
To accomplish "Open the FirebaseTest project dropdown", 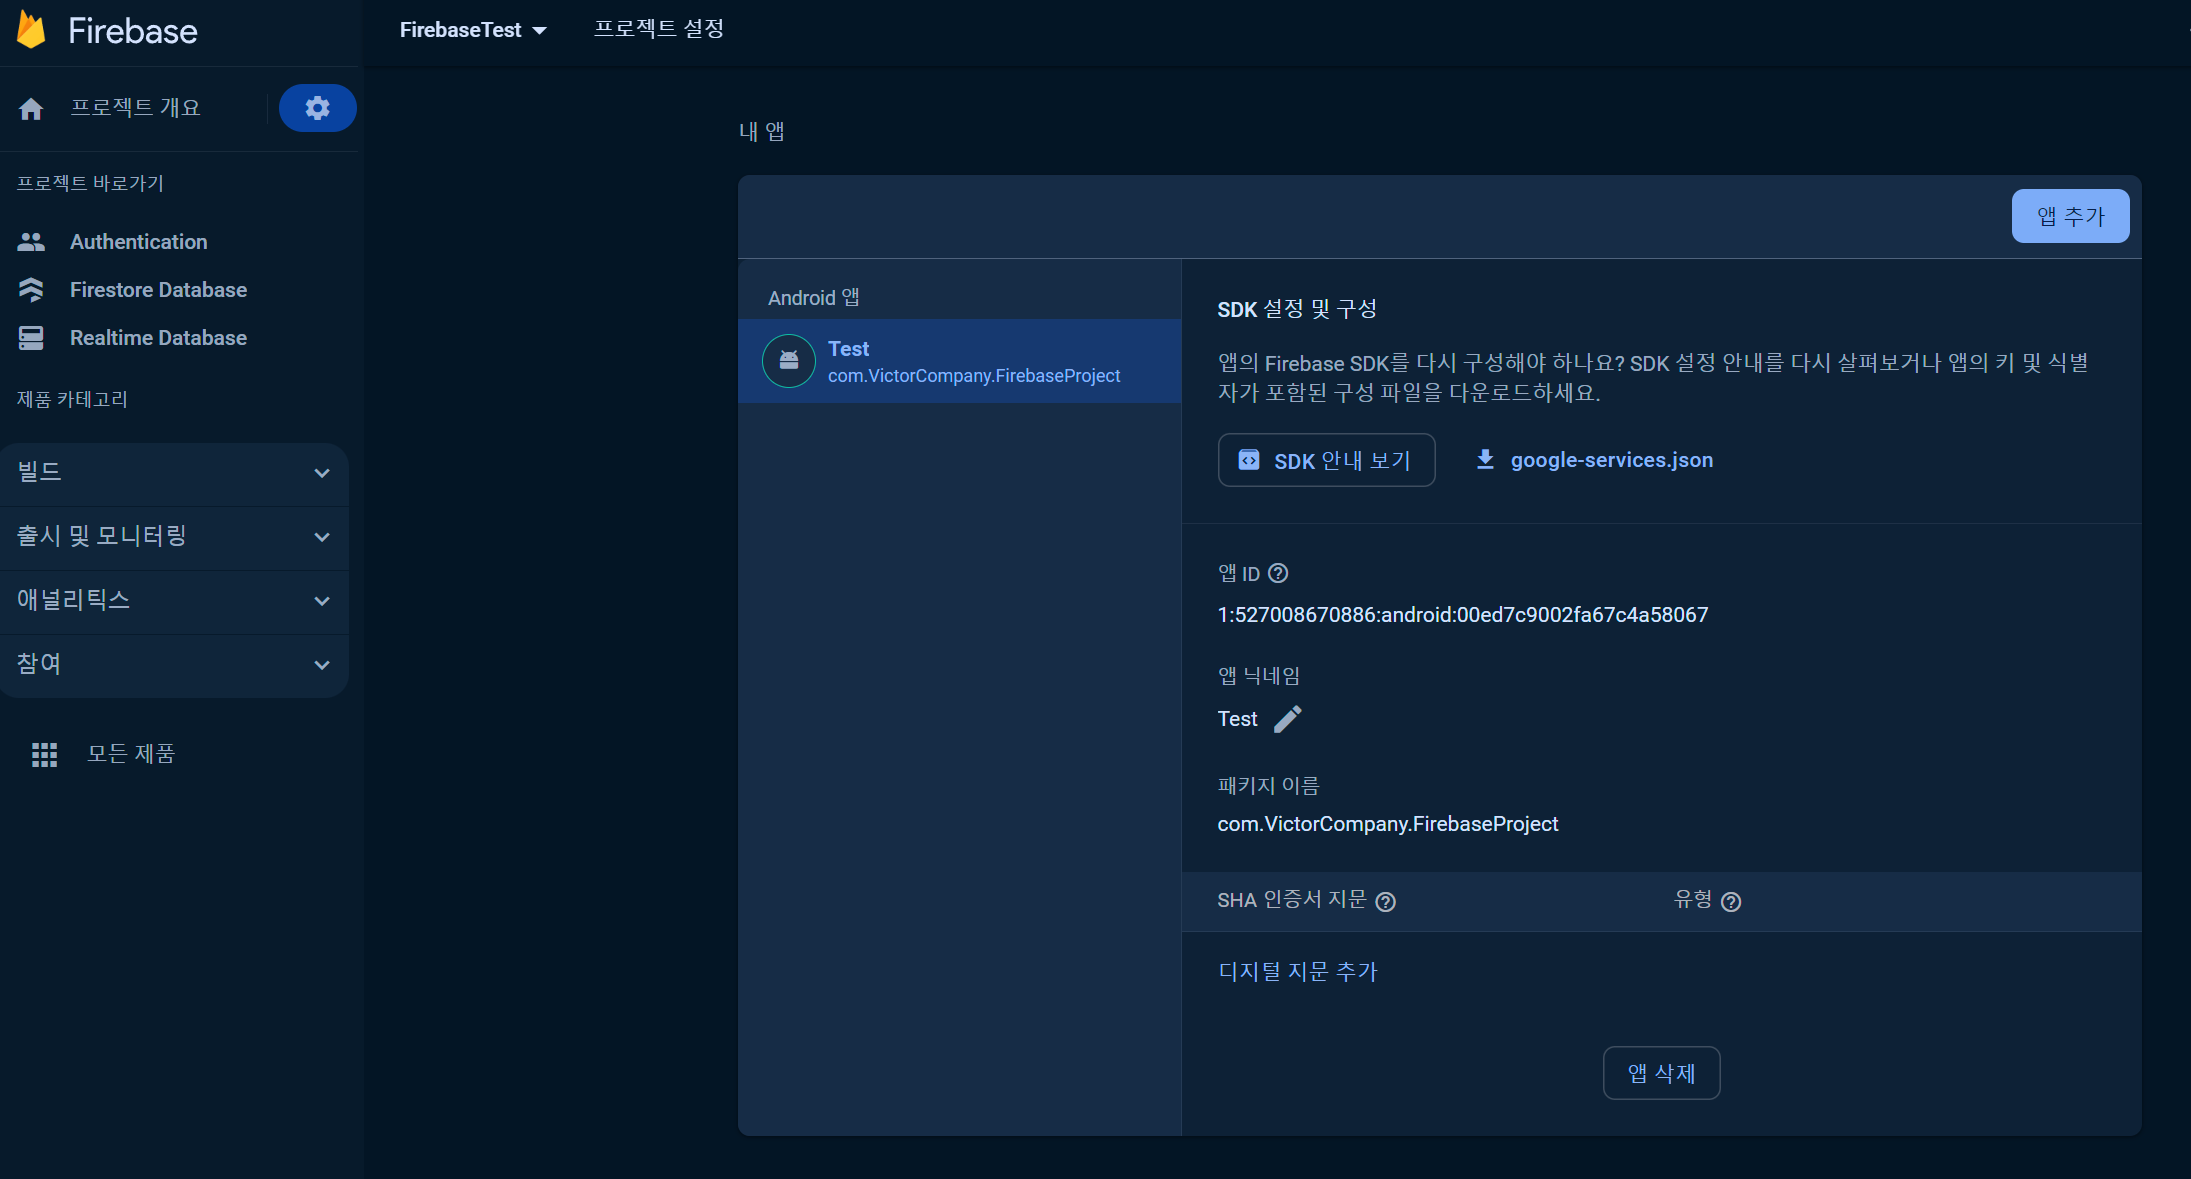I will coord(473,30).
